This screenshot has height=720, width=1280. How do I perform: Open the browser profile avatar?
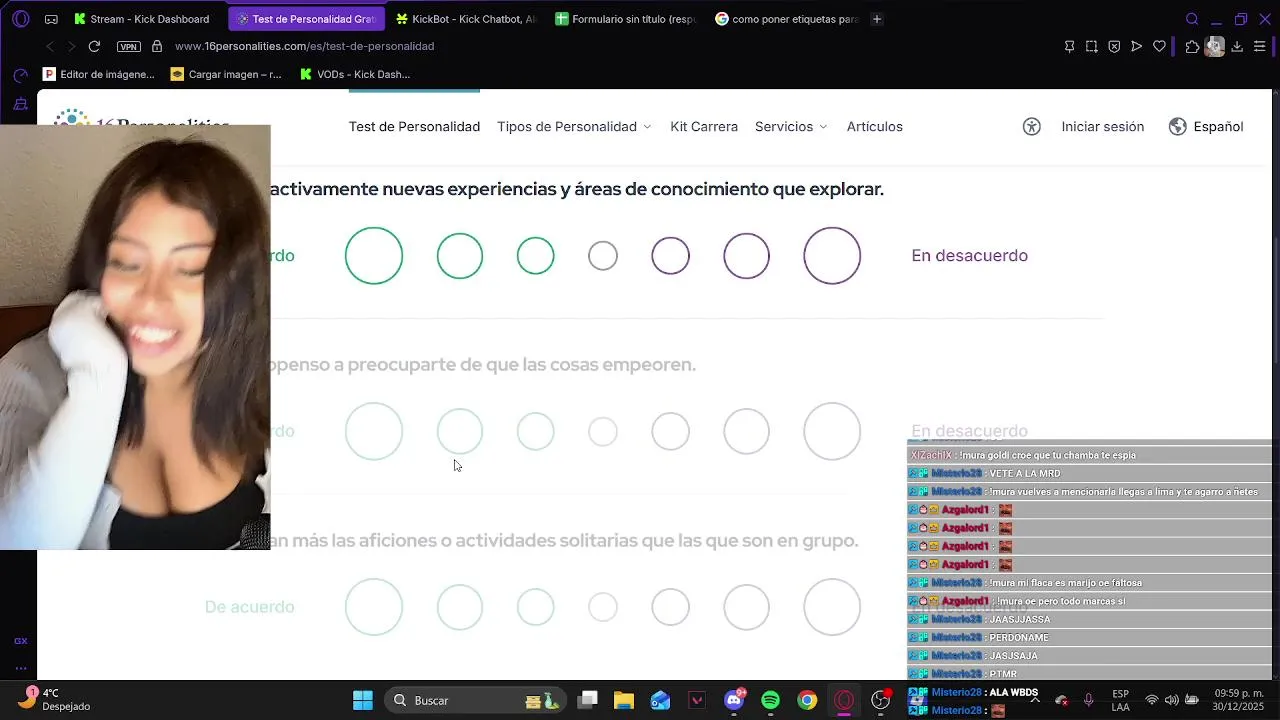(x=1214, y=46)
